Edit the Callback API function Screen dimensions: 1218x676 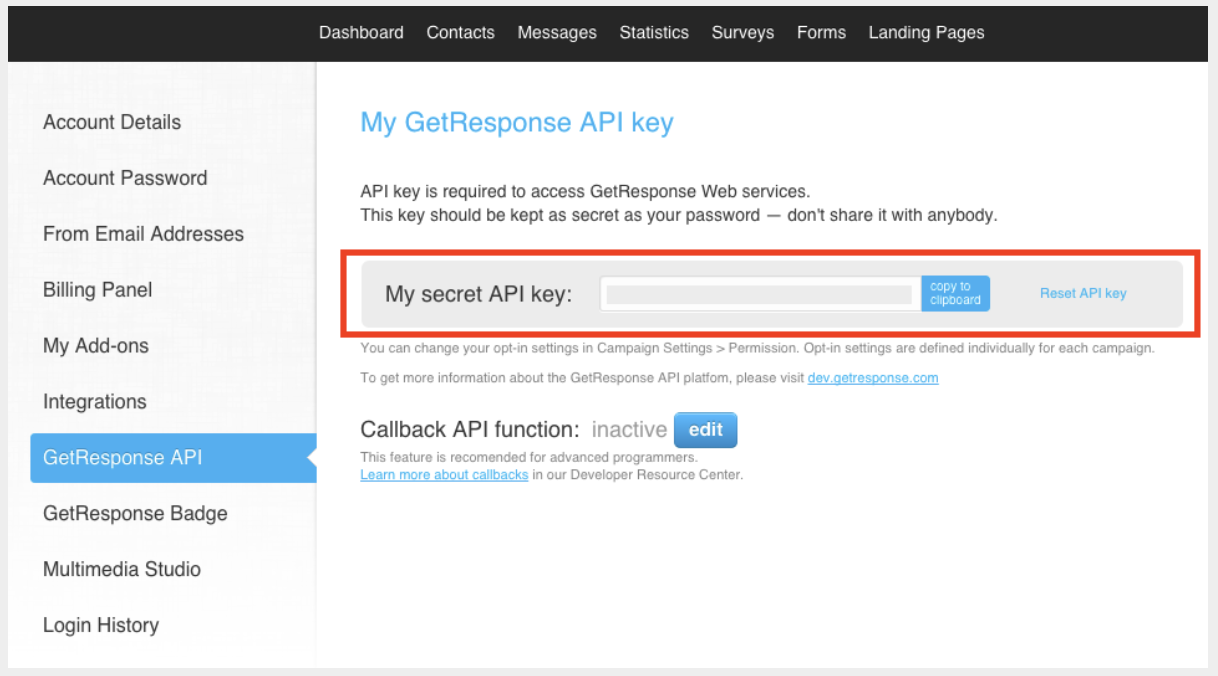[705, 430]
